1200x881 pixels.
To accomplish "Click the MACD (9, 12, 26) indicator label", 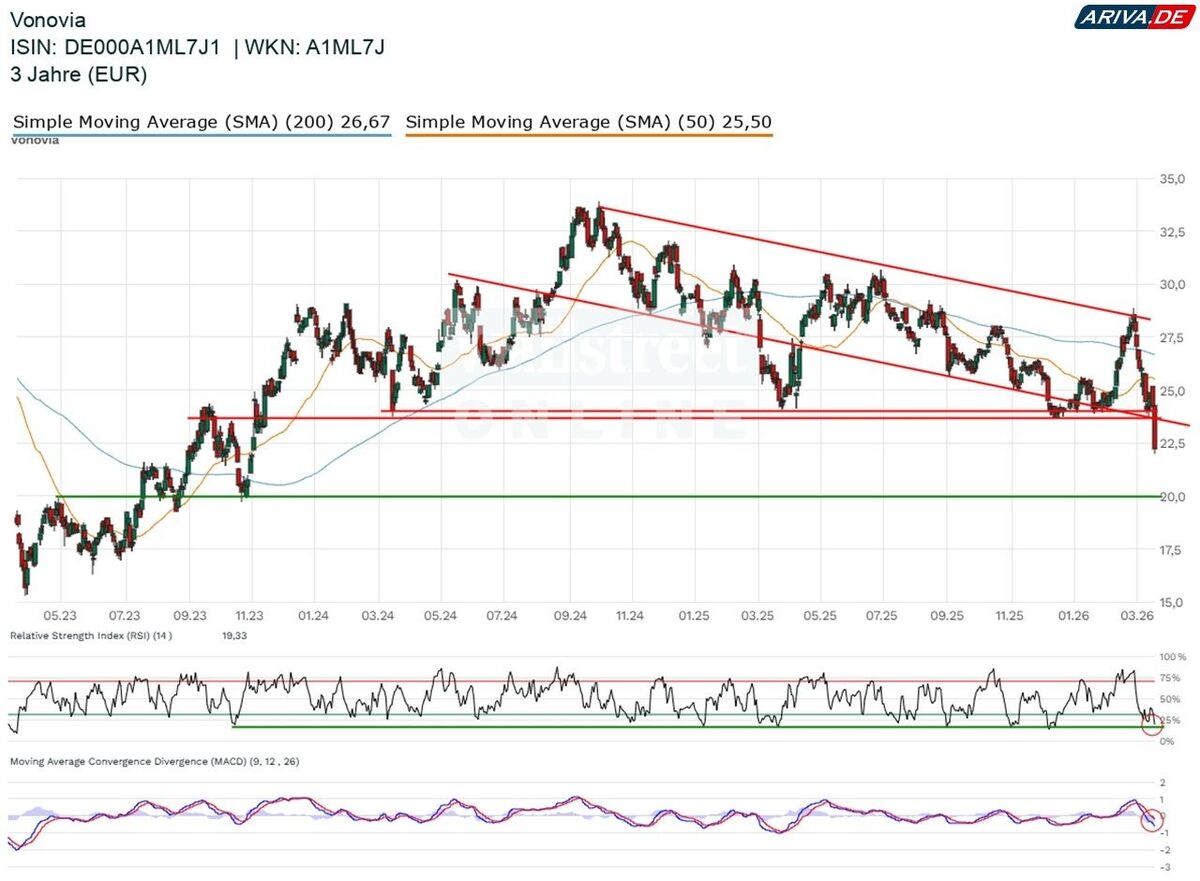I will click(x=154, y=761).
